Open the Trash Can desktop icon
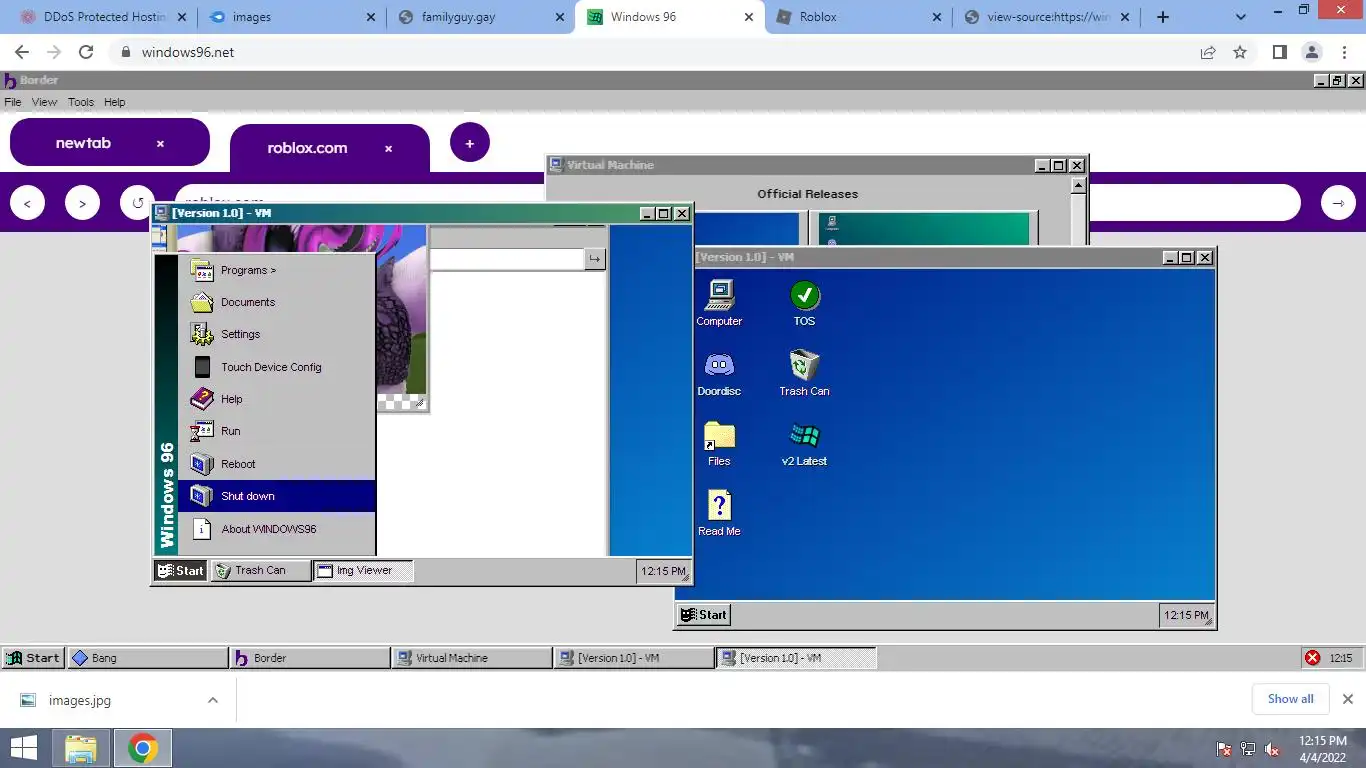 [804, 373]
